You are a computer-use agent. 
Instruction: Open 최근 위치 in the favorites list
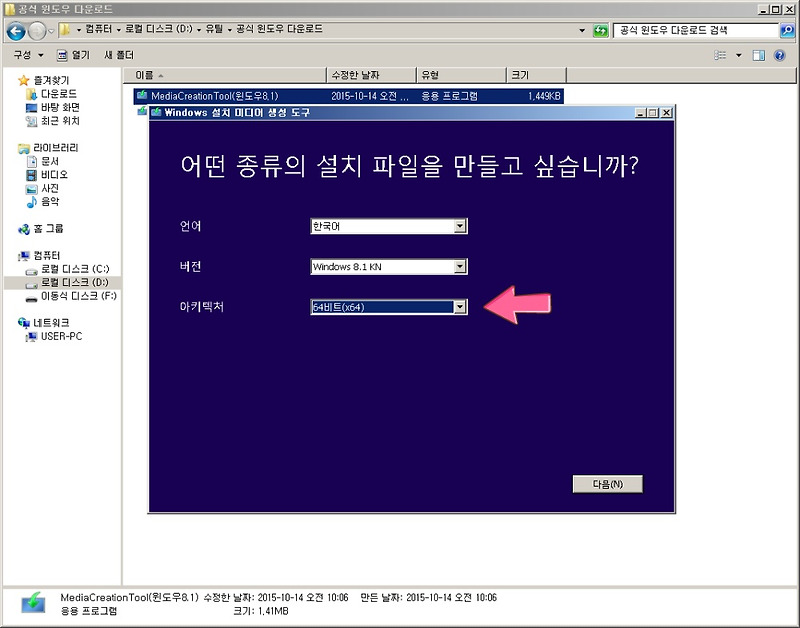tap(60, 121)
